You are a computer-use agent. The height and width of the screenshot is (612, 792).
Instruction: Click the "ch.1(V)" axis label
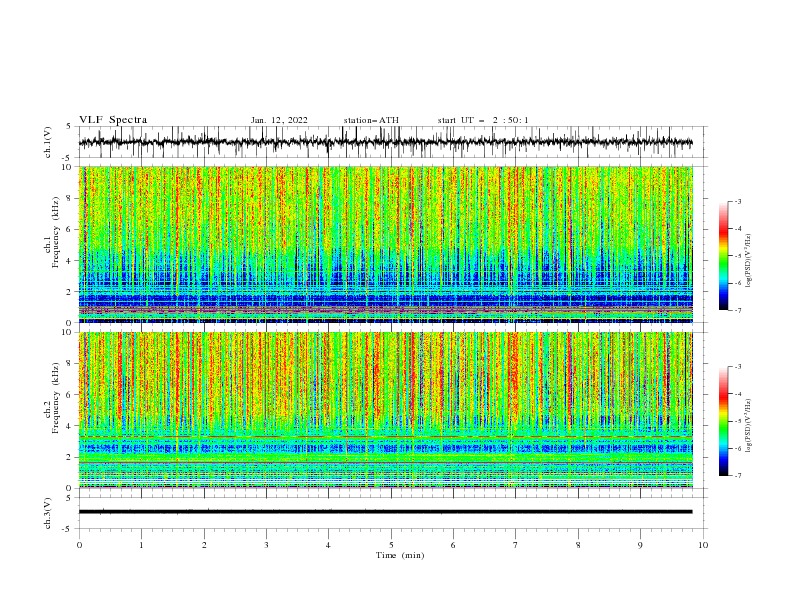tap(48, 142)
